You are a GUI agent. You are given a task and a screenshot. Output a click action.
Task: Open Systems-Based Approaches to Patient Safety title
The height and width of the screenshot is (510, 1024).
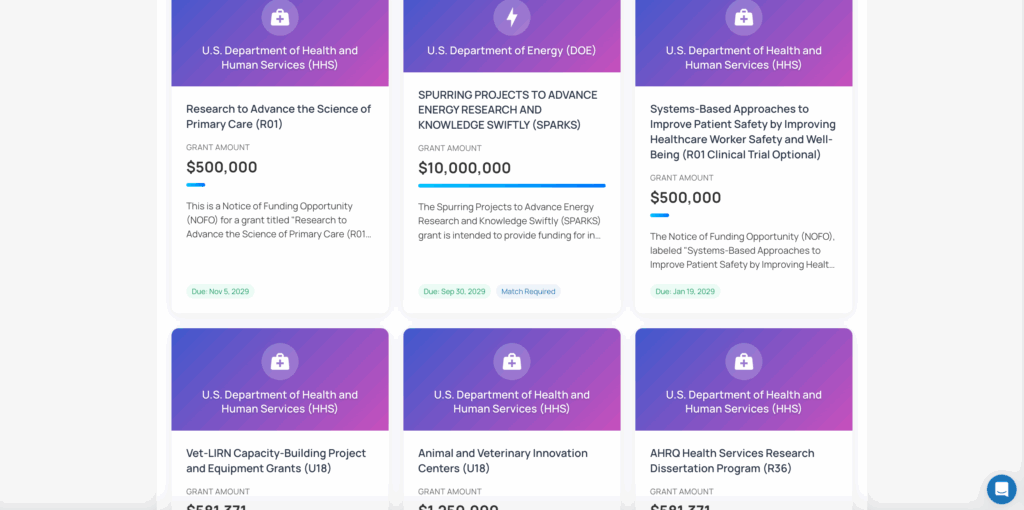(x=742, y=131)
